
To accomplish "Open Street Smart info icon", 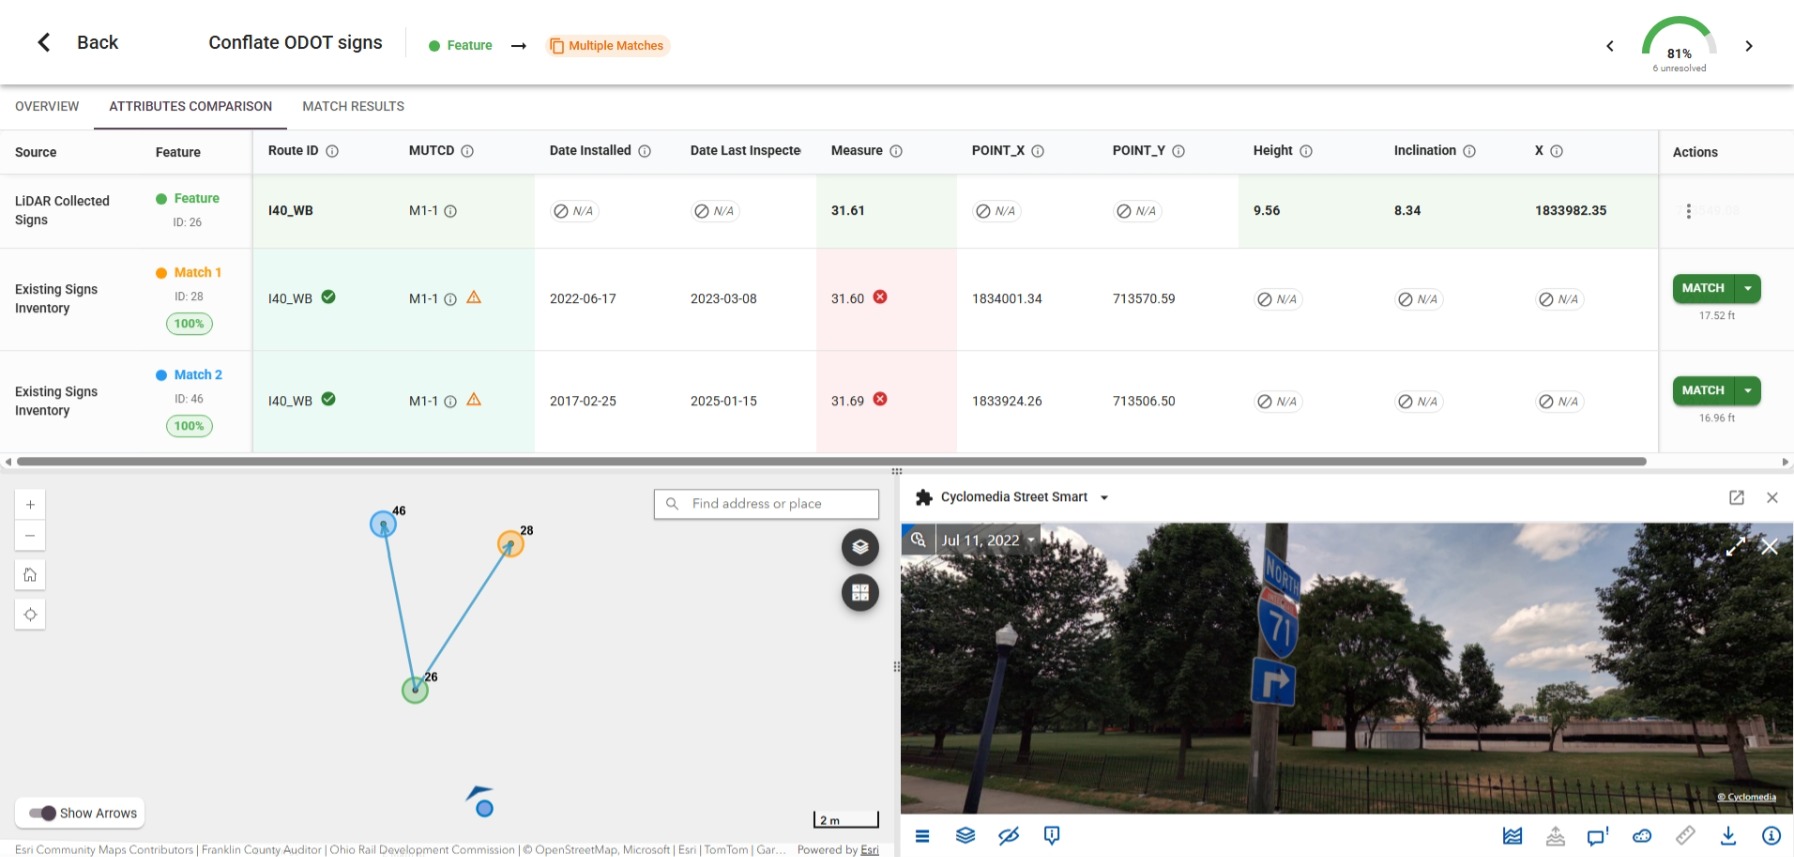I will coord(1771,836).
